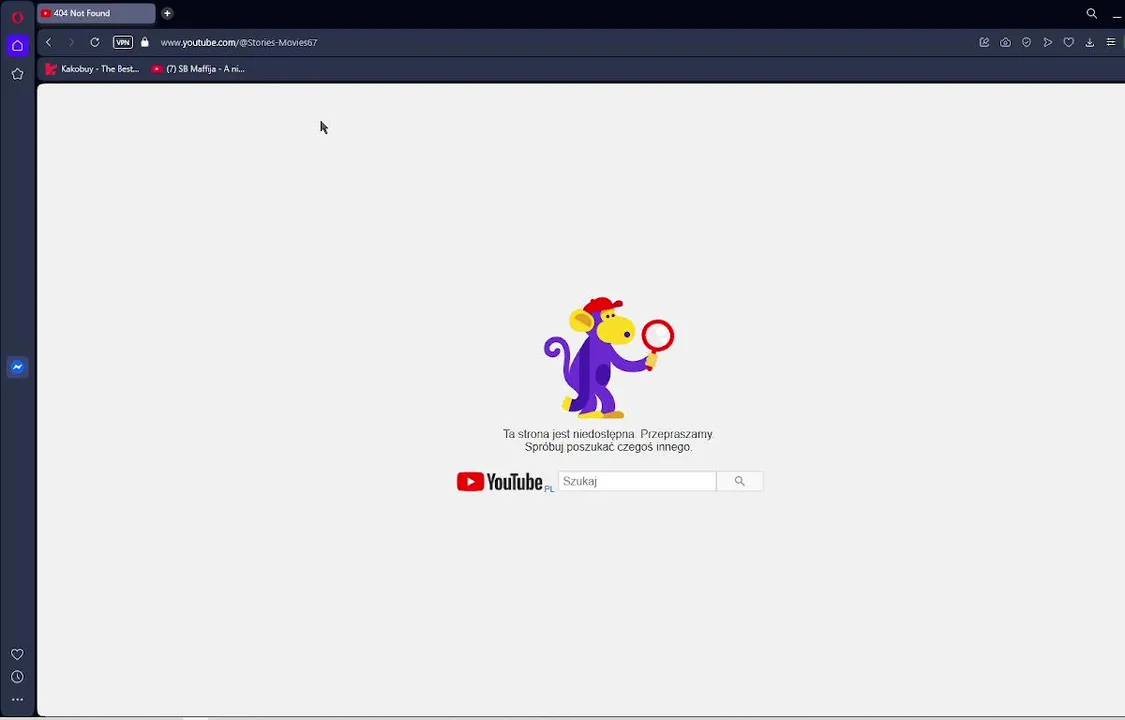The image size is (1125, 720).
Task: Open downloads arrow icon
Action: click(1089, 42)
